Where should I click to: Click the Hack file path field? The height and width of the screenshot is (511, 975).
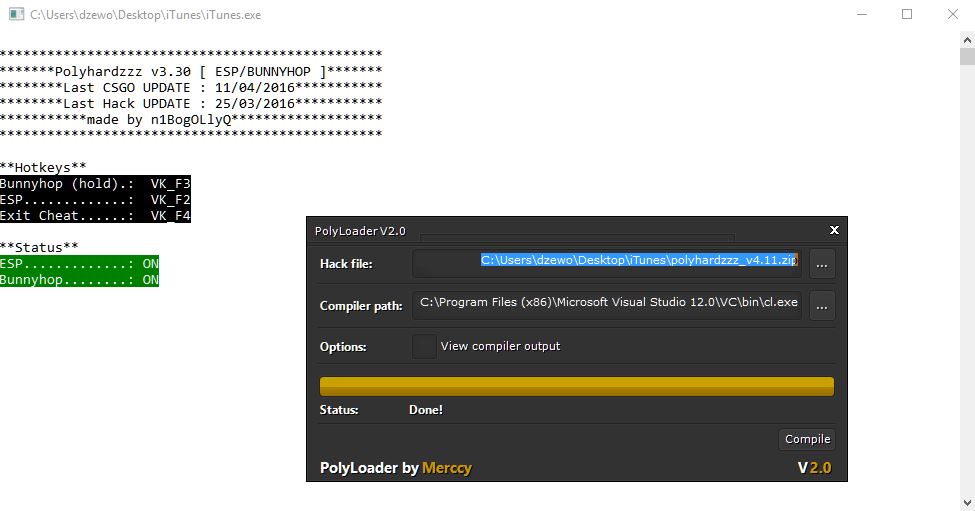click(607, 264)
